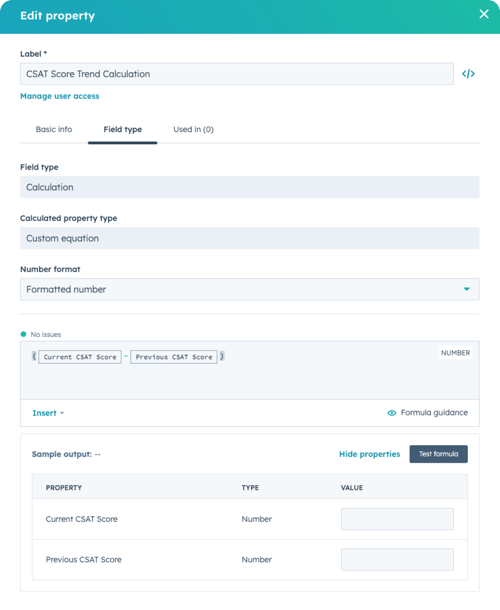Click the Previous CSAT Score value field
The height and width of the screenshot is (610, 500).
pyautogui.click(x=397, y=559)
